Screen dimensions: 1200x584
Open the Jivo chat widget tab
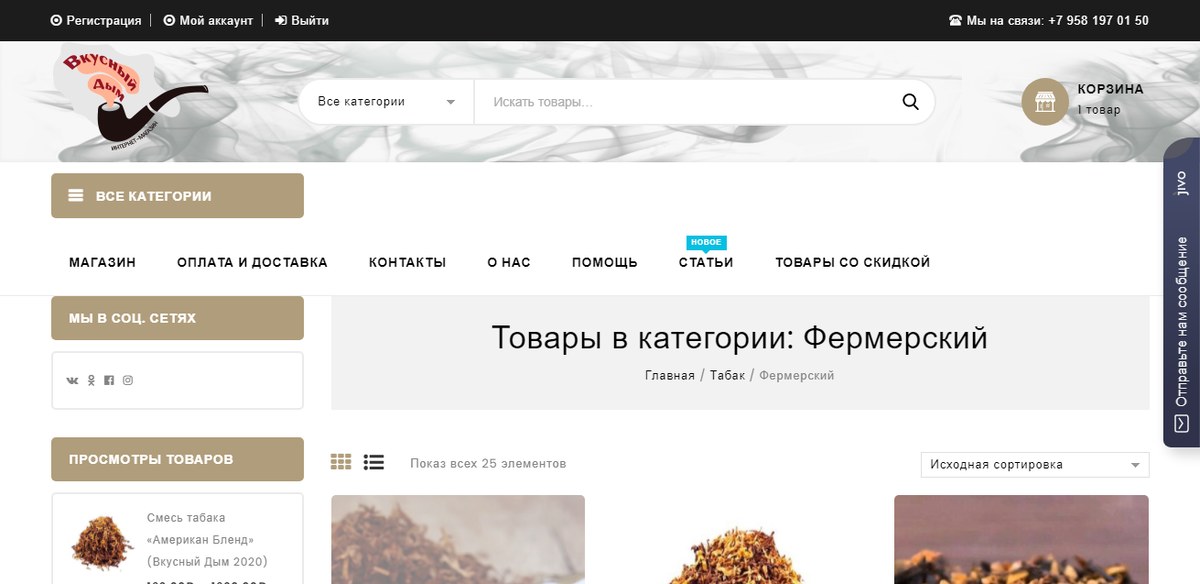tap(1181, 292)
